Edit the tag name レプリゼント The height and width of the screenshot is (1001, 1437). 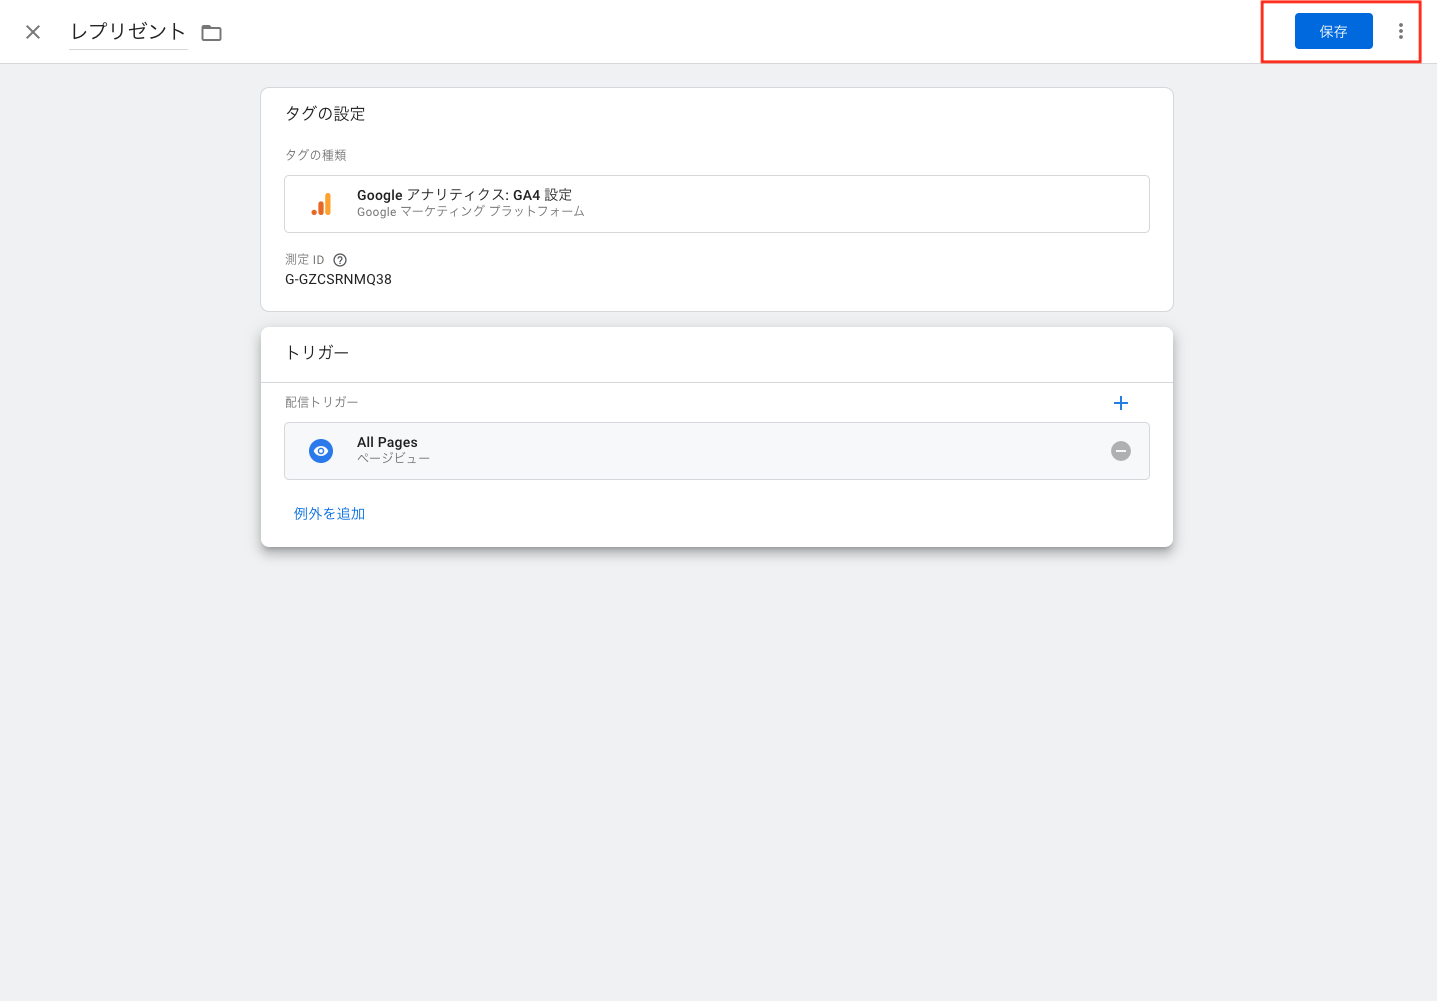(128, 32)
